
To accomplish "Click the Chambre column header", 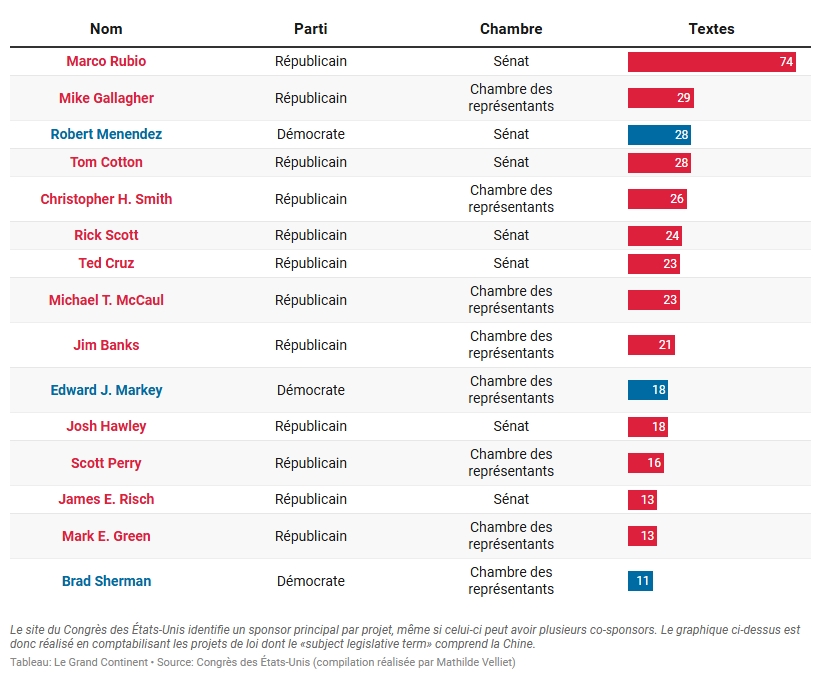I will (x=511, y=29).
